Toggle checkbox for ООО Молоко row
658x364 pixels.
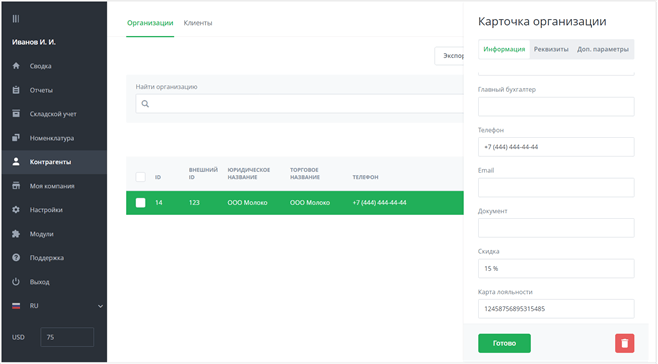(141, 203)
